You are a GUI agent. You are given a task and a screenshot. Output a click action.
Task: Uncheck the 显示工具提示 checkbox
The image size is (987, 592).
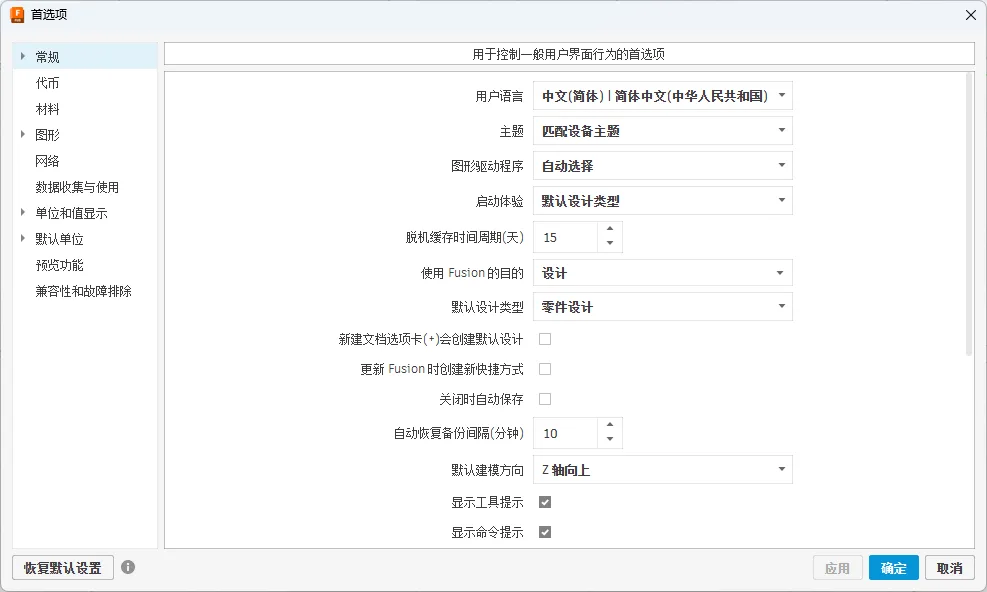click(545, 502)
